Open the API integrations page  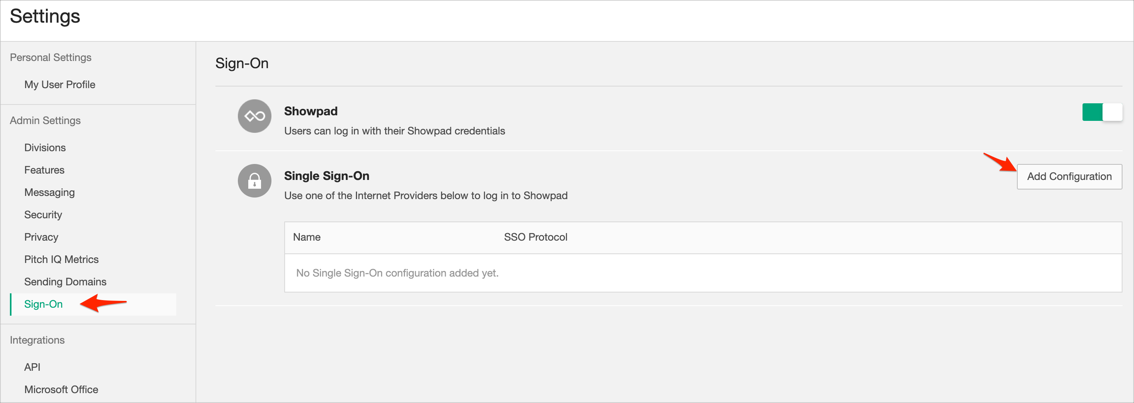(32, 367)
